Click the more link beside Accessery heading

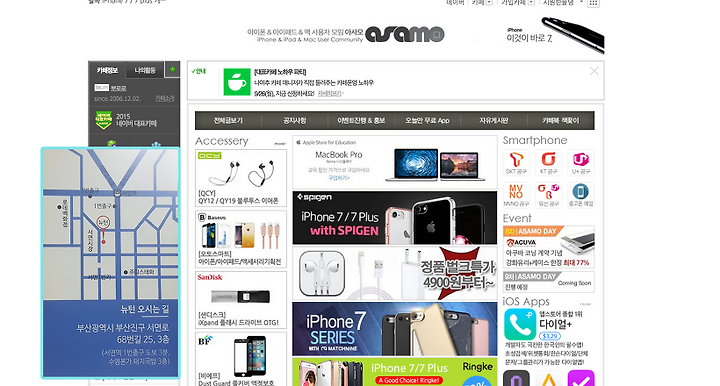coord(280,144)
